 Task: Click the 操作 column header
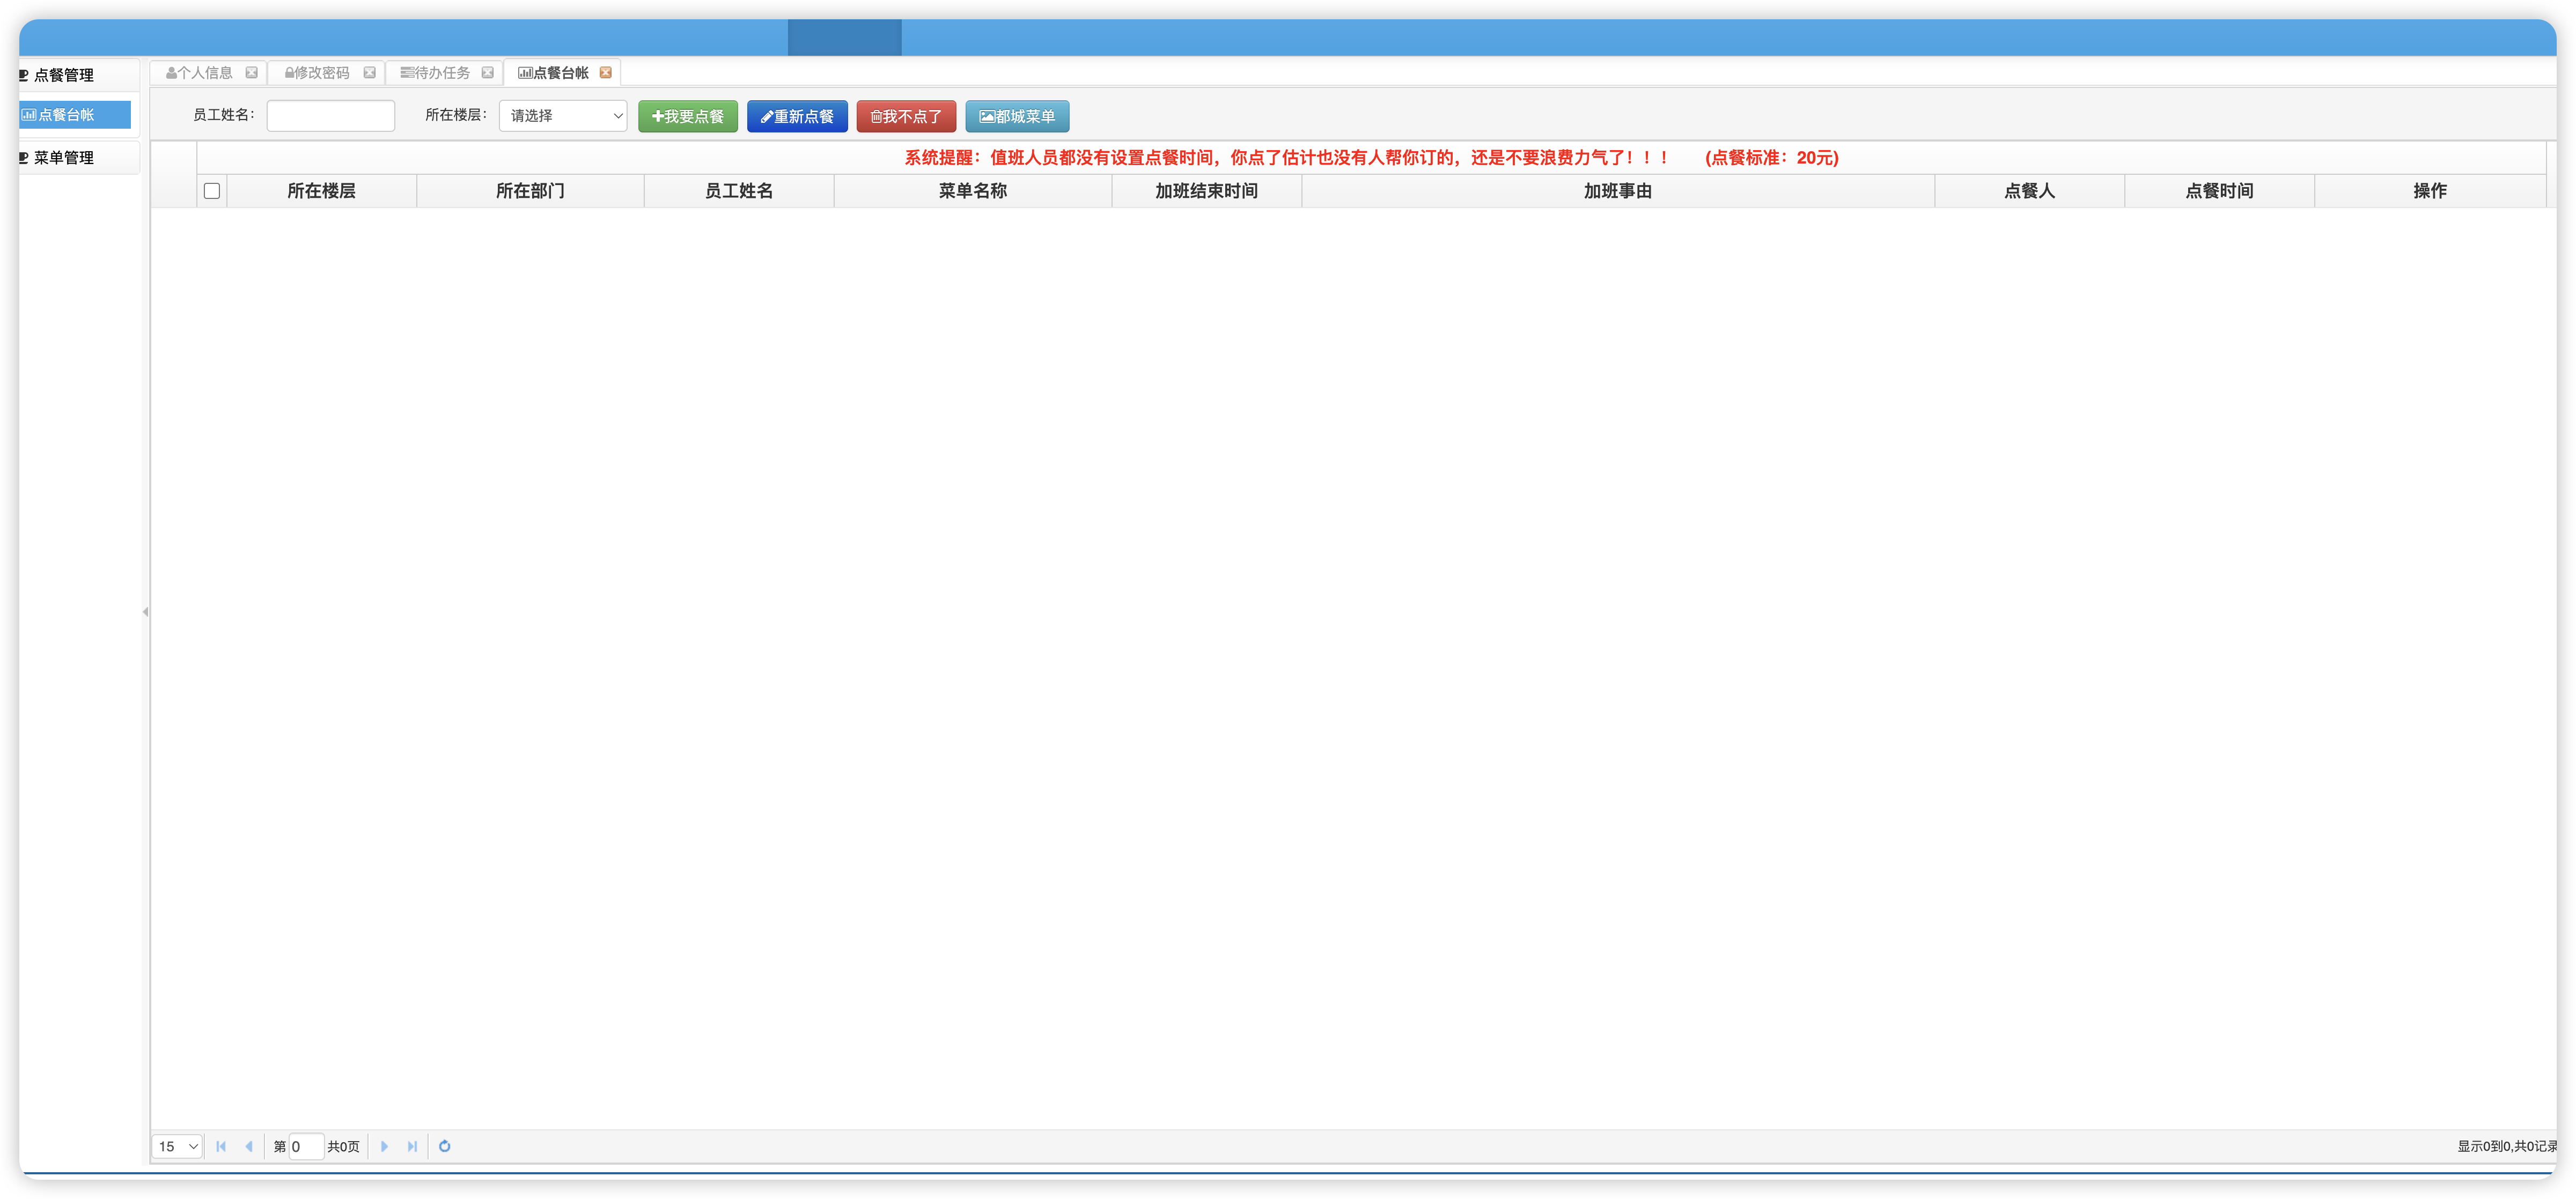coord(2430,191)
